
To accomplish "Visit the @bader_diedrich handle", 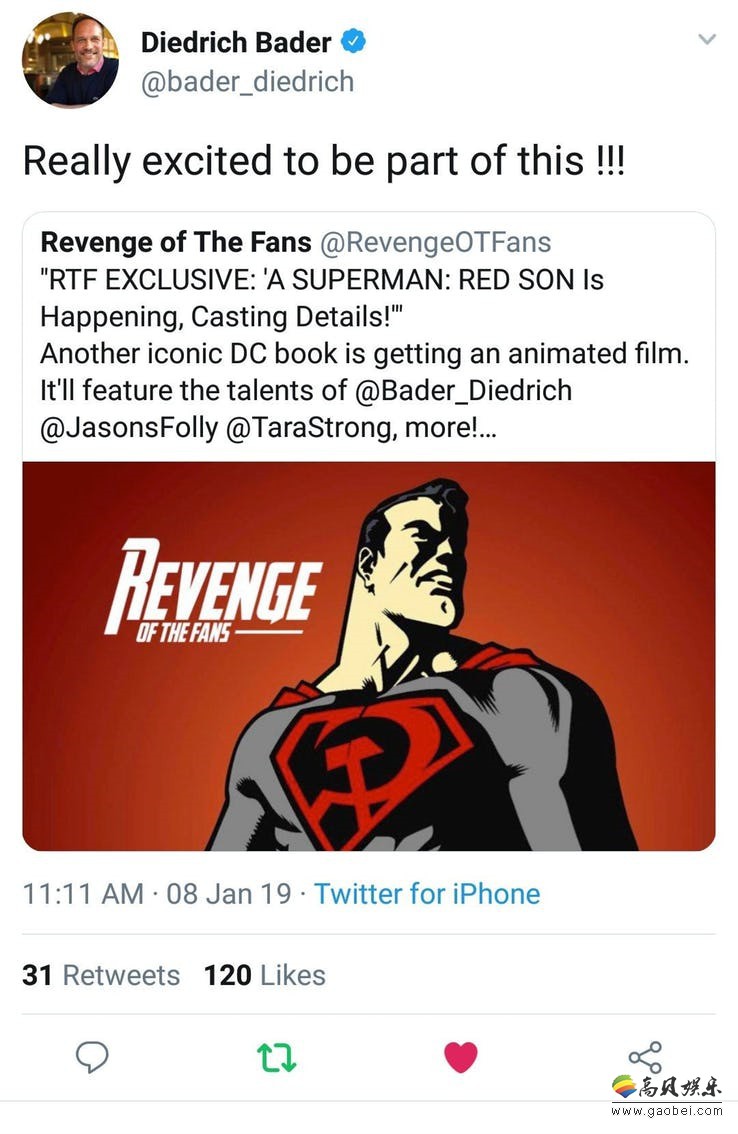I will pyautogui.click(x=247, y=81).
